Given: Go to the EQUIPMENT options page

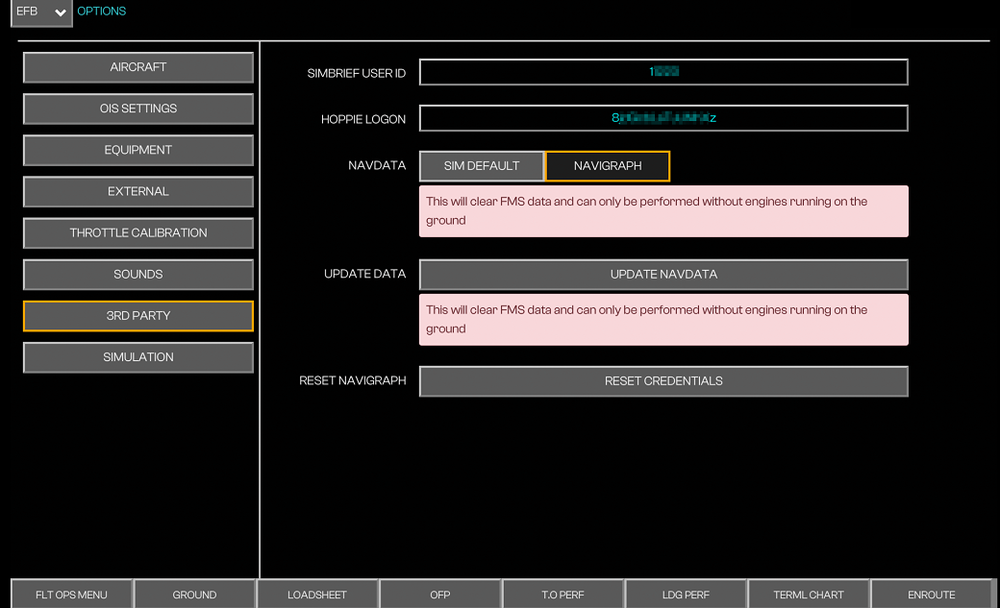Looking at the screenshot, I should point(138,150).
